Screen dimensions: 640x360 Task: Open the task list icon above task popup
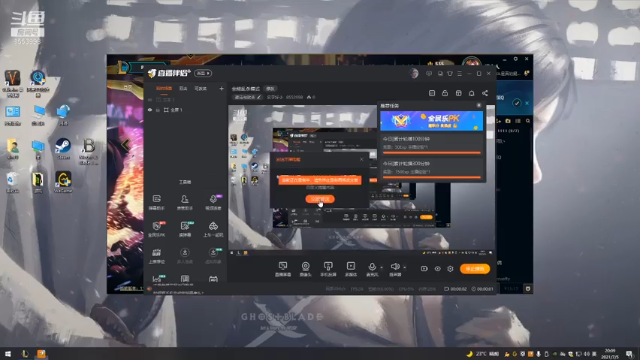(x=432, y=93)
